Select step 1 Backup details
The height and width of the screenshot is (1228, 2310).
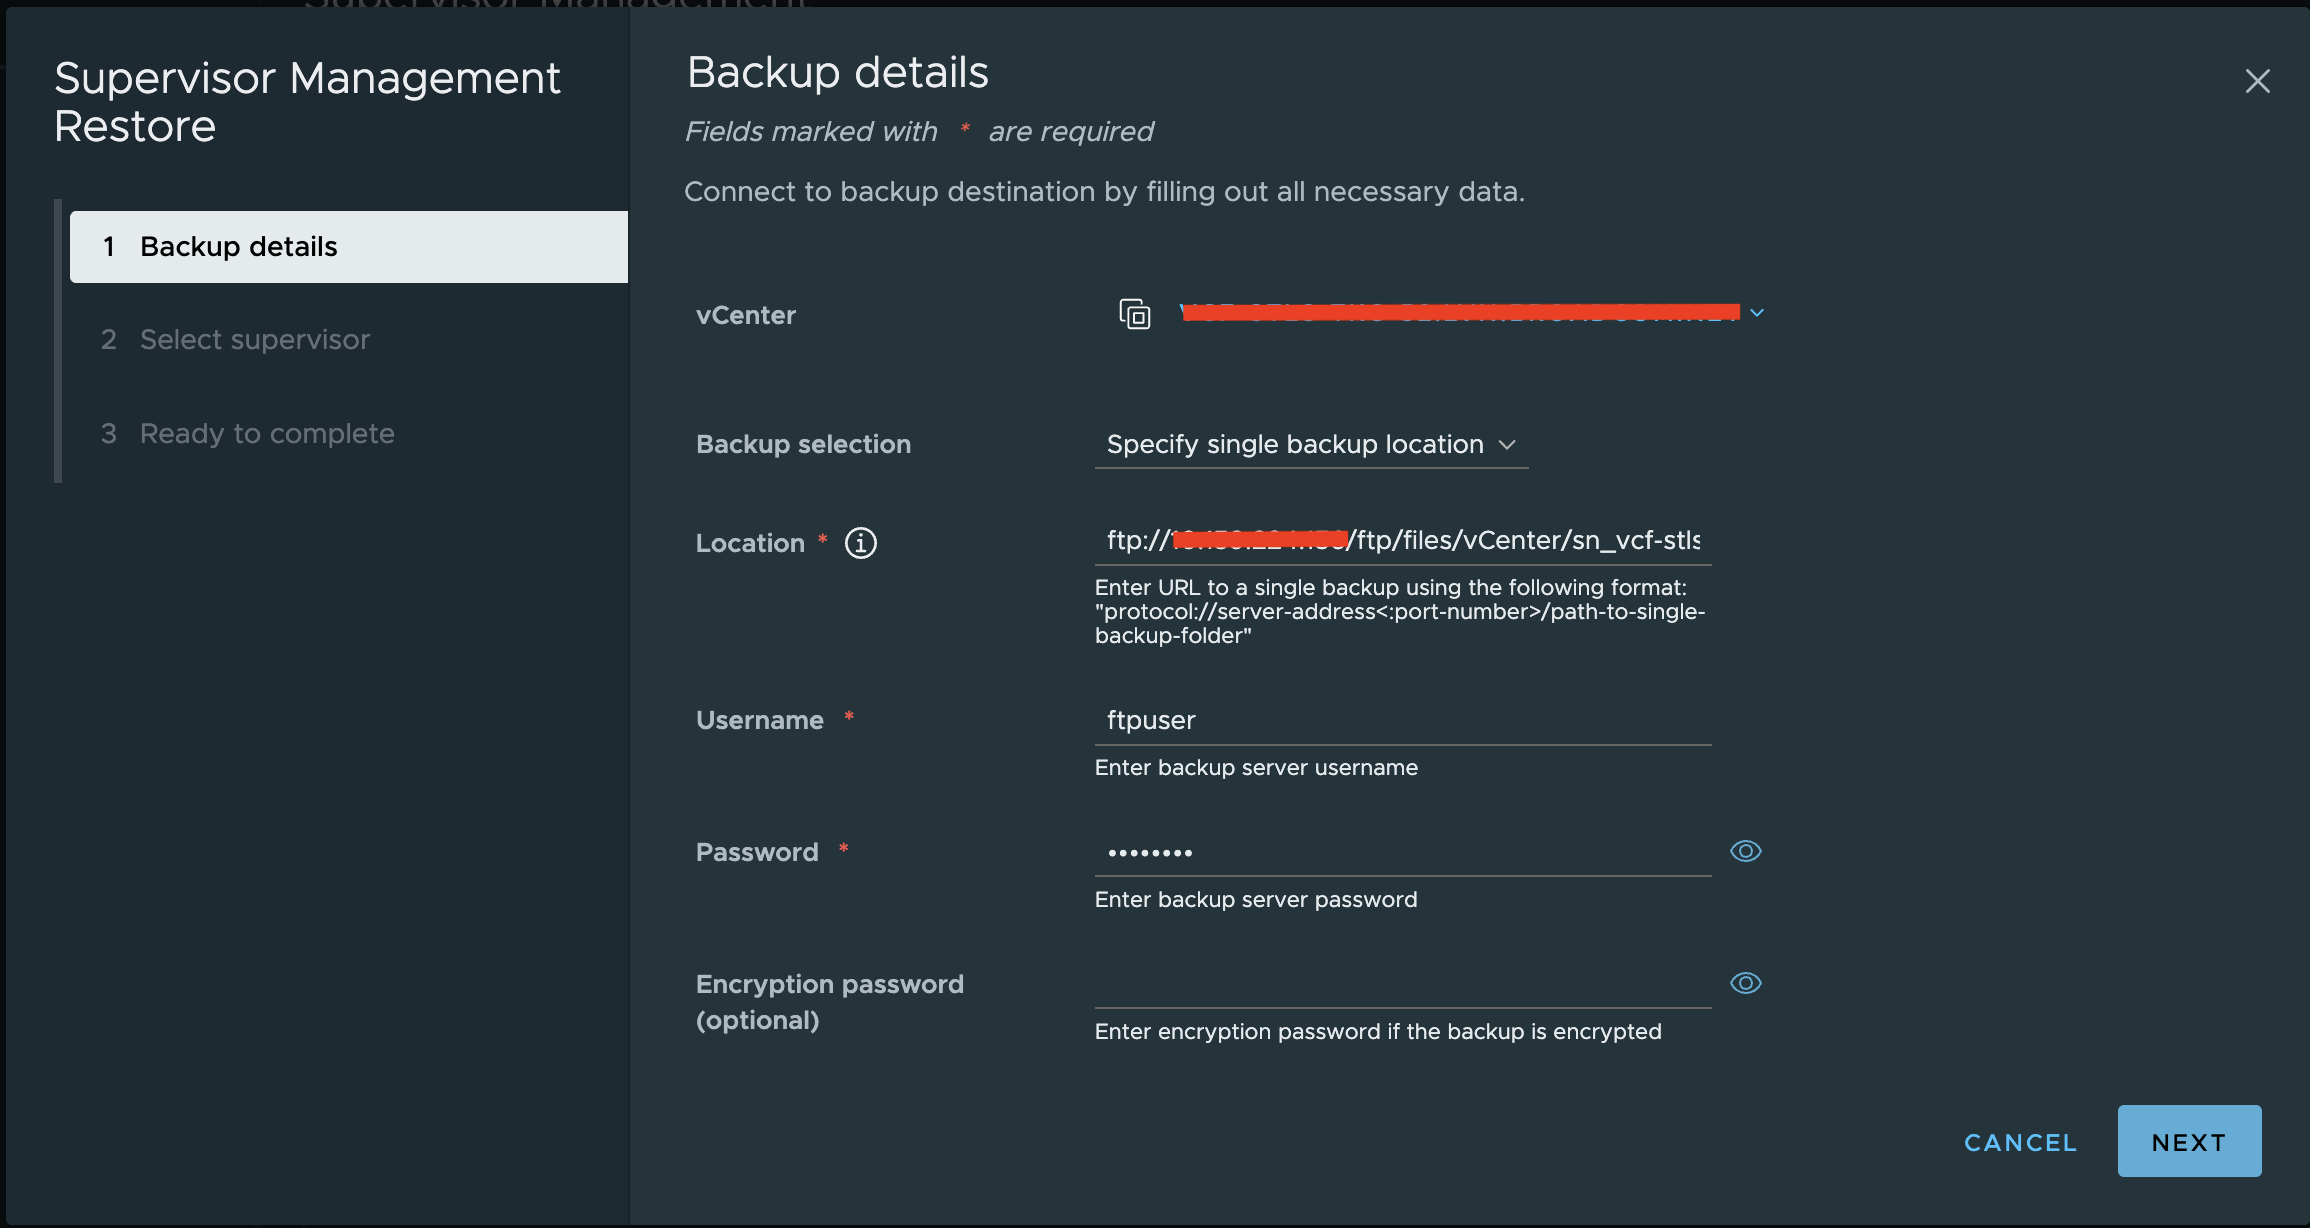tap(349, 247)
